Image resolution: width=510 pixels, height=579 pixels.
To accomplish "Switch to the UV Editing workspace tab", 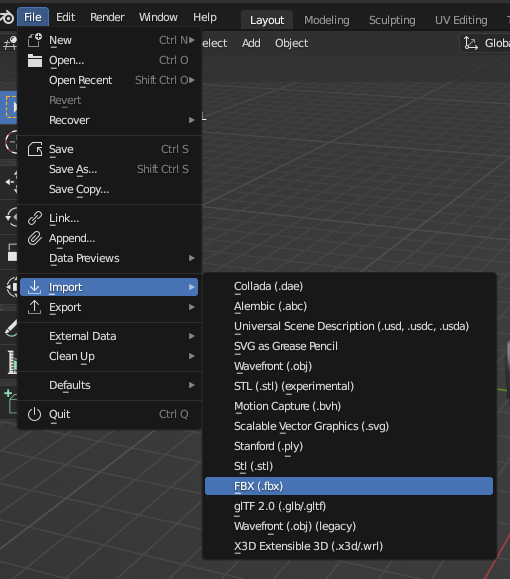I will 461,20.
